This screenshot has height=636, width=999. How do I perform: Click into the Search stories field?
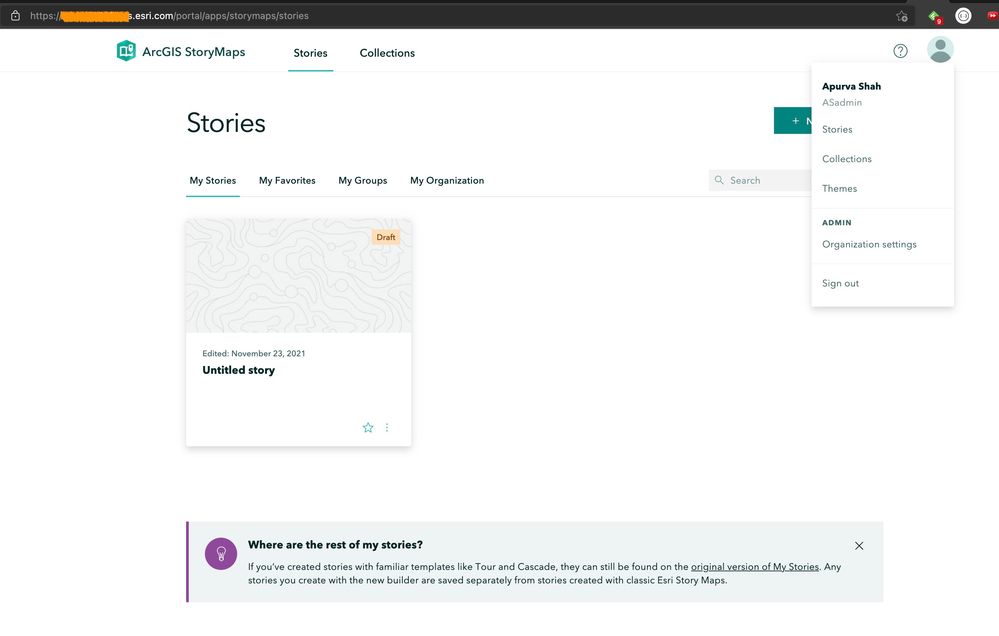765,181
